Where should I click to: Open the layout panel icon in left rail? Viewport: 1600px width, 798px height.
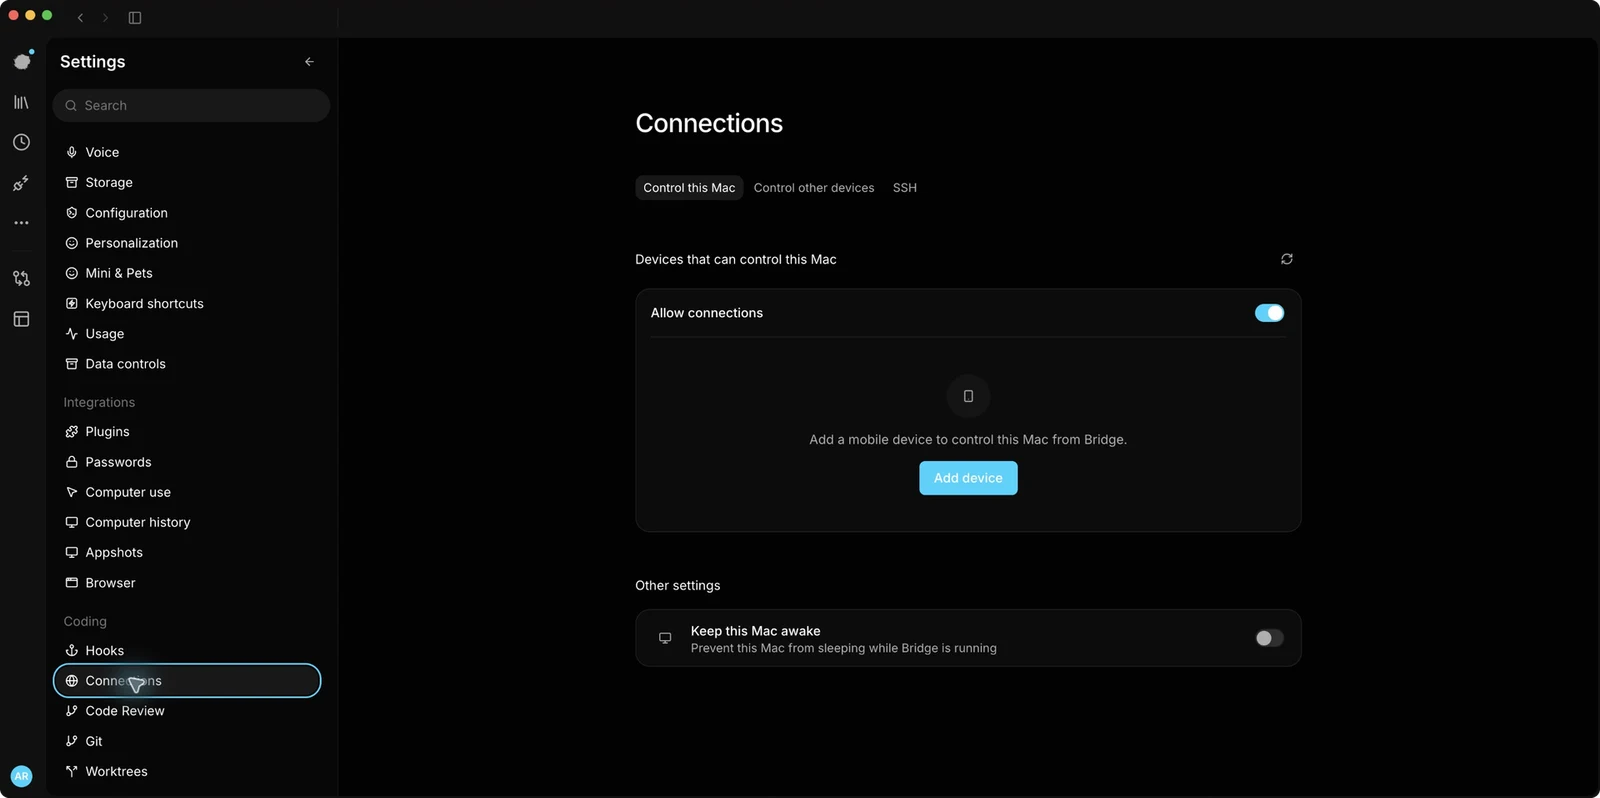21,319
